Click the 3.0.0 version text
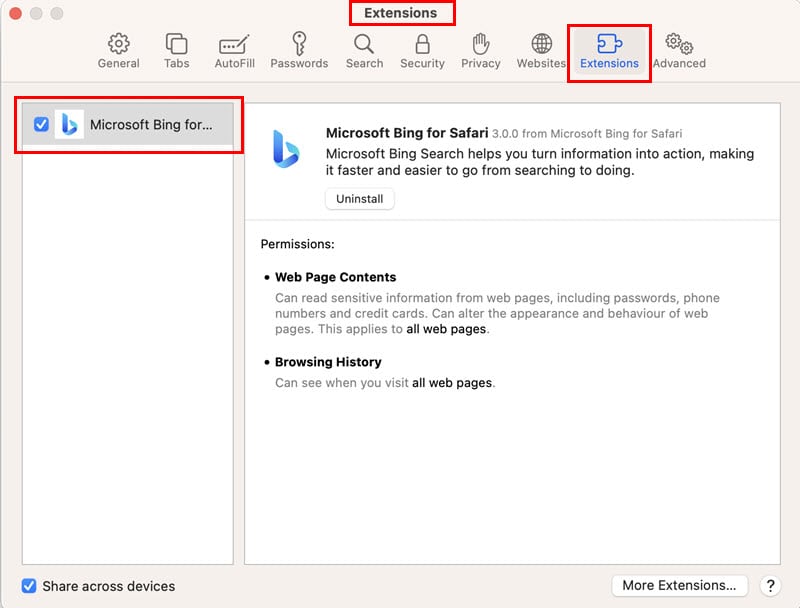The height and width of the screenshot is (608, 800). pos(505,134)
